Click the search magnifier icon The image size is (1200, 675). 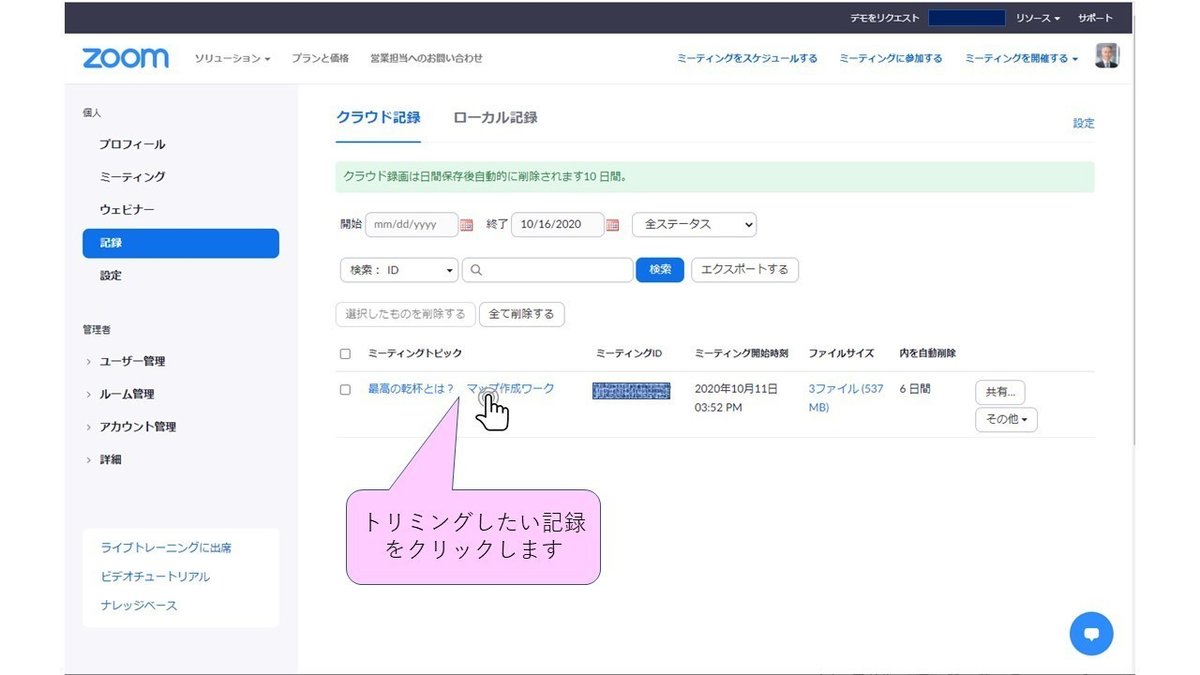[x=476, y=270]
